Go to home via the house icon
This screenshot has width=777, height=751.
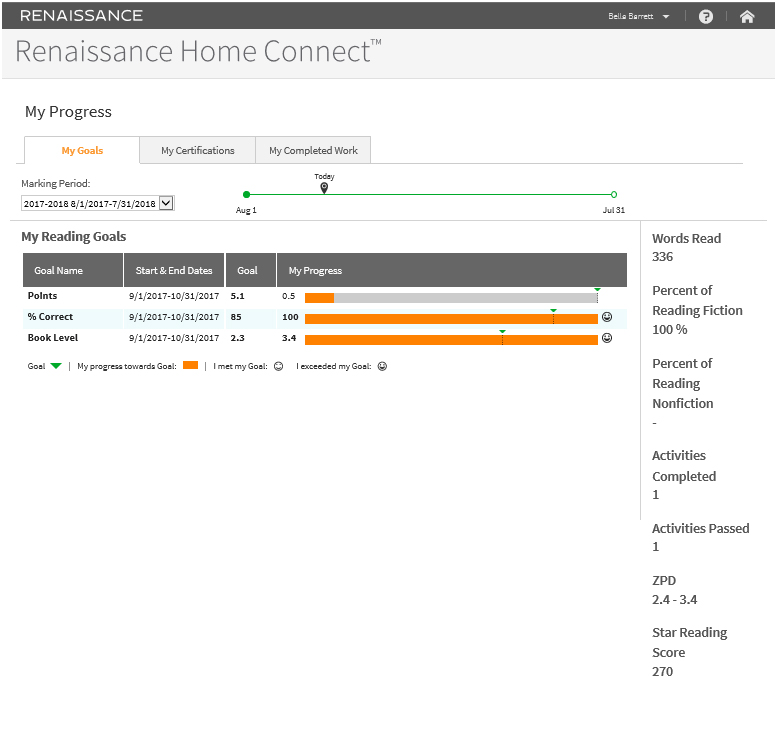[746, 17]
